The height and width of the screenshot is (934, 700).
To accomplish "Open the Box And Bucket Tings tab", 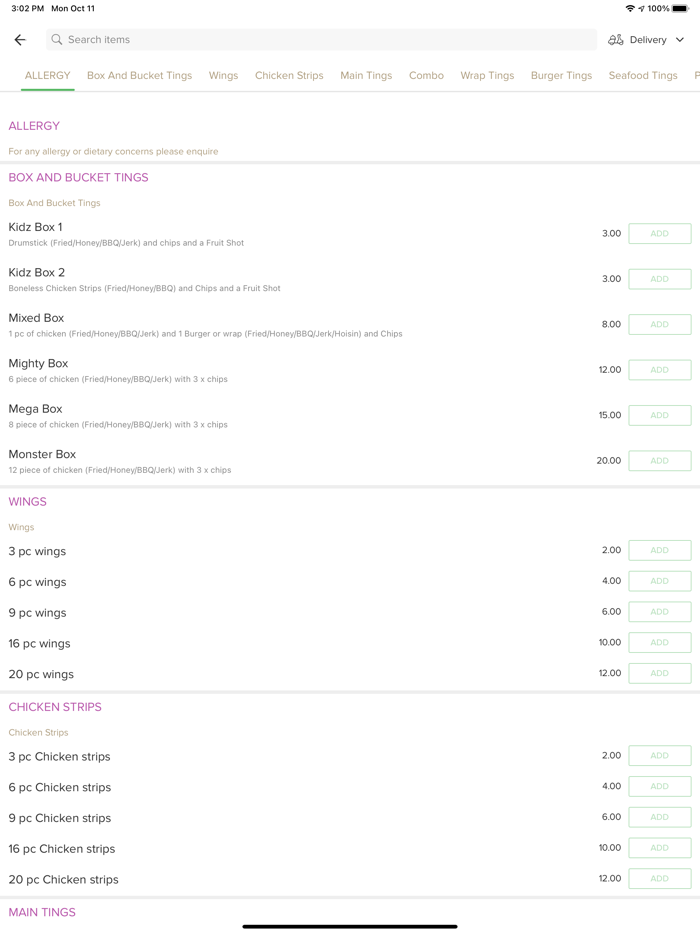I will click(x=139, y=76).
